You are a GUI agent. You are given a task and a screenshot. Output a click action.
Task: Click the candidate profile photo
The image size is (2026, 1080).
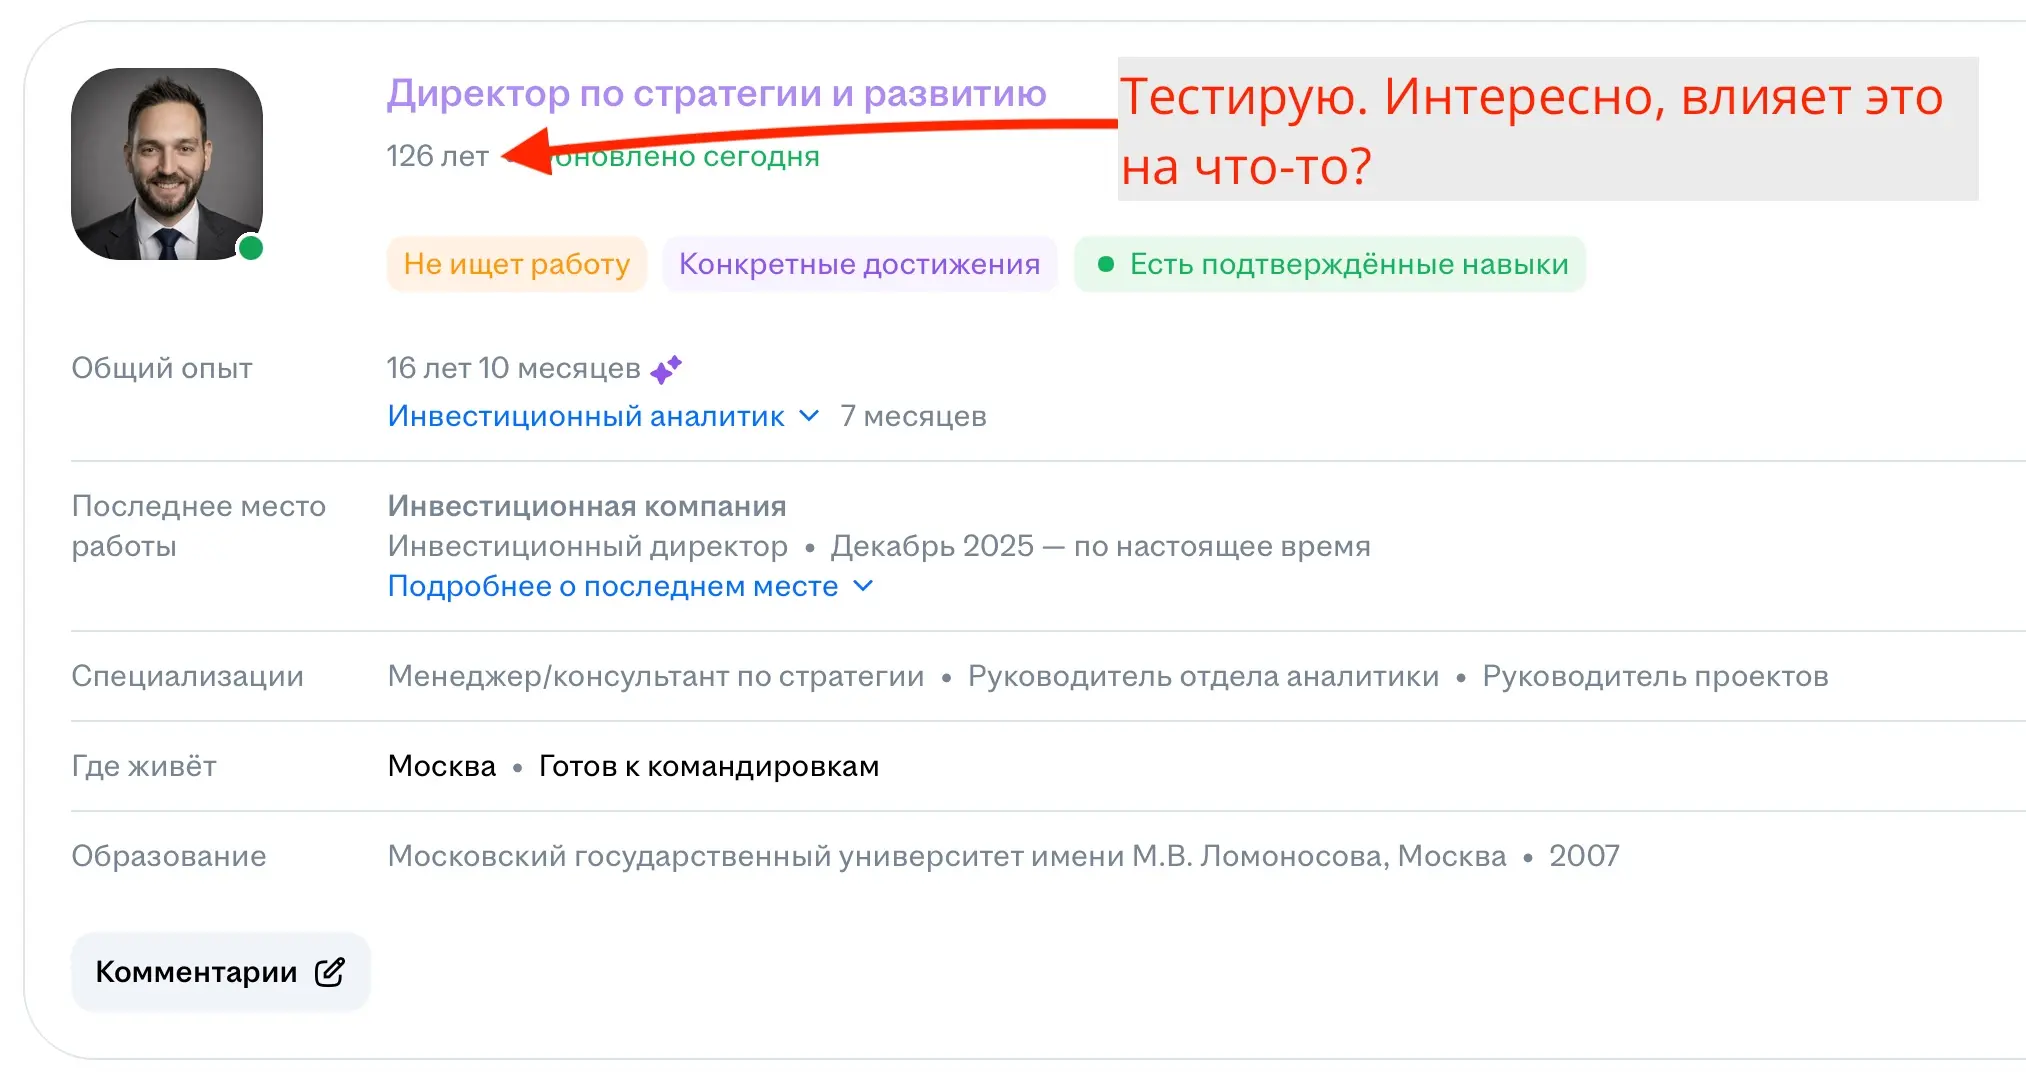coord(167,164)
